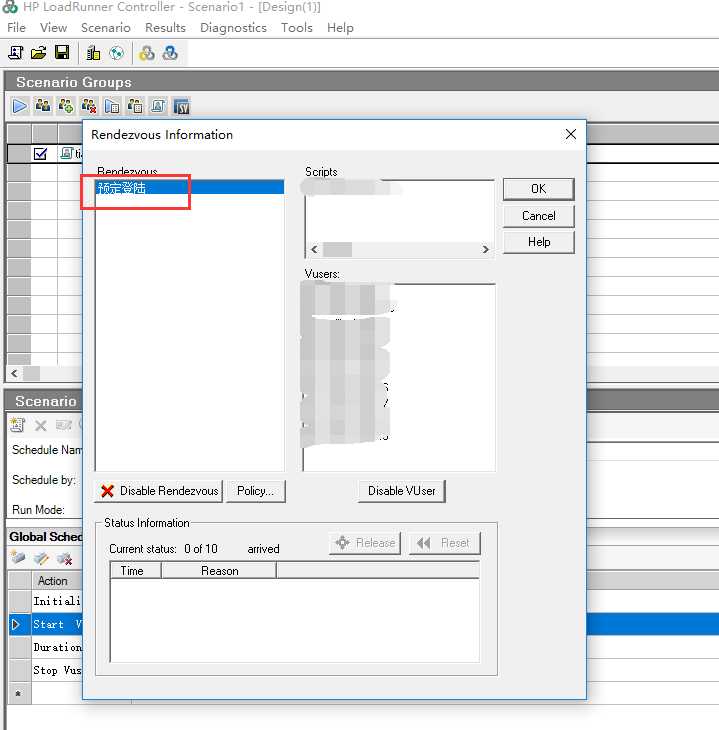719x730 pixels.
Task: Click the new-row asterisk cell in schedule
Action: [19, 694]
